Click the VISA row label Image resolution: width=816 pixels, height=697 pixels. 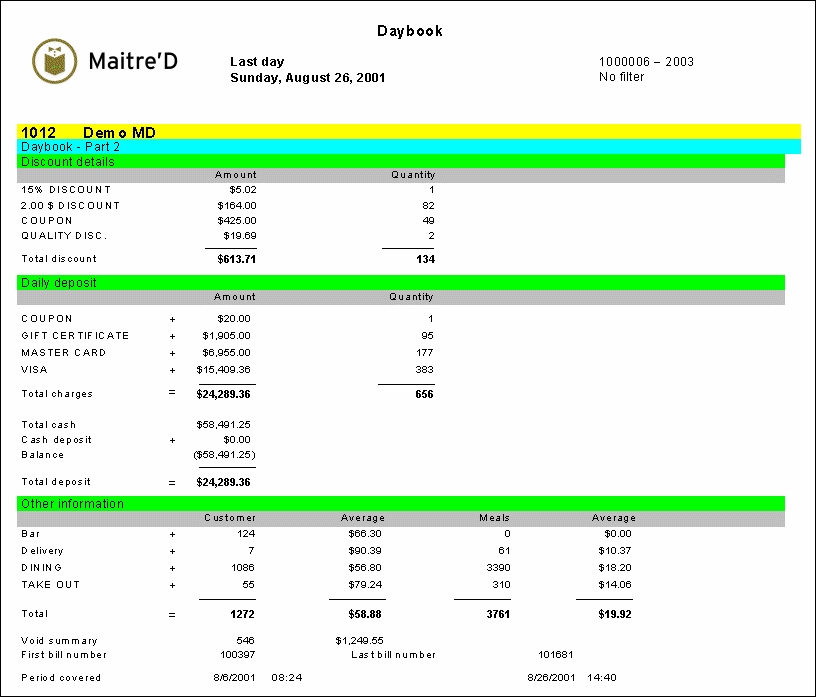[x=33, y=370]
